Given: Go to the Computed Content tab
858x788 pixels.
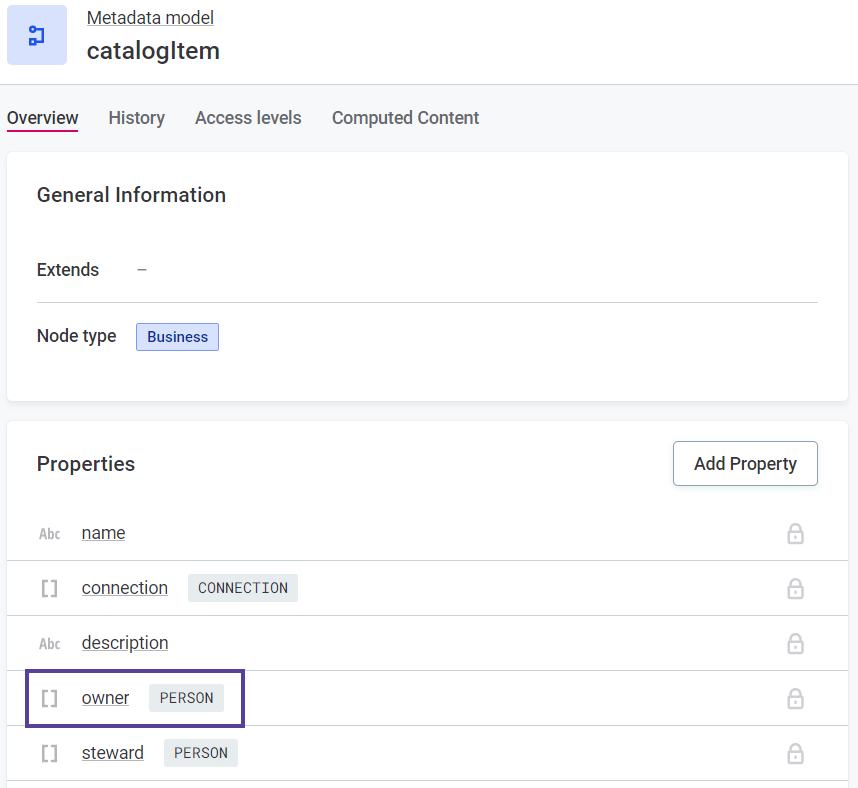Looking at the screenshot, I should [405, 118].
